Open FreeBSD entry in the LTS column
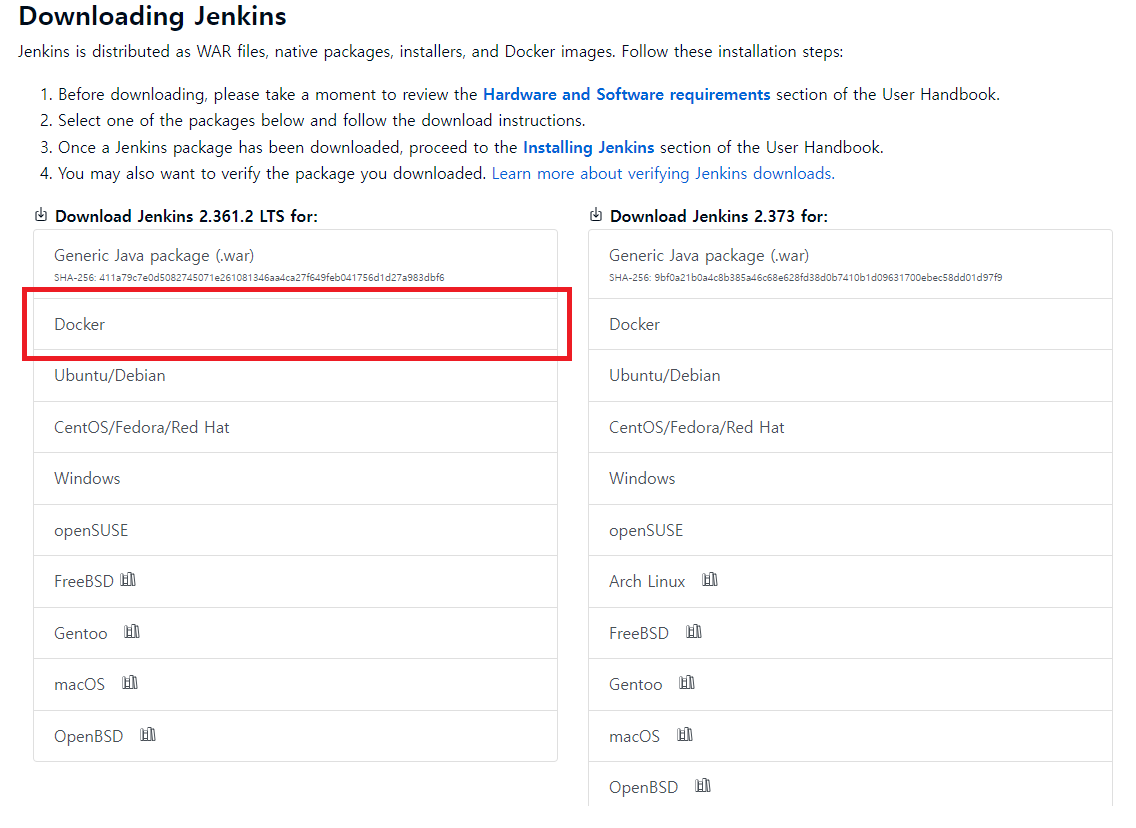 [296, 582]
